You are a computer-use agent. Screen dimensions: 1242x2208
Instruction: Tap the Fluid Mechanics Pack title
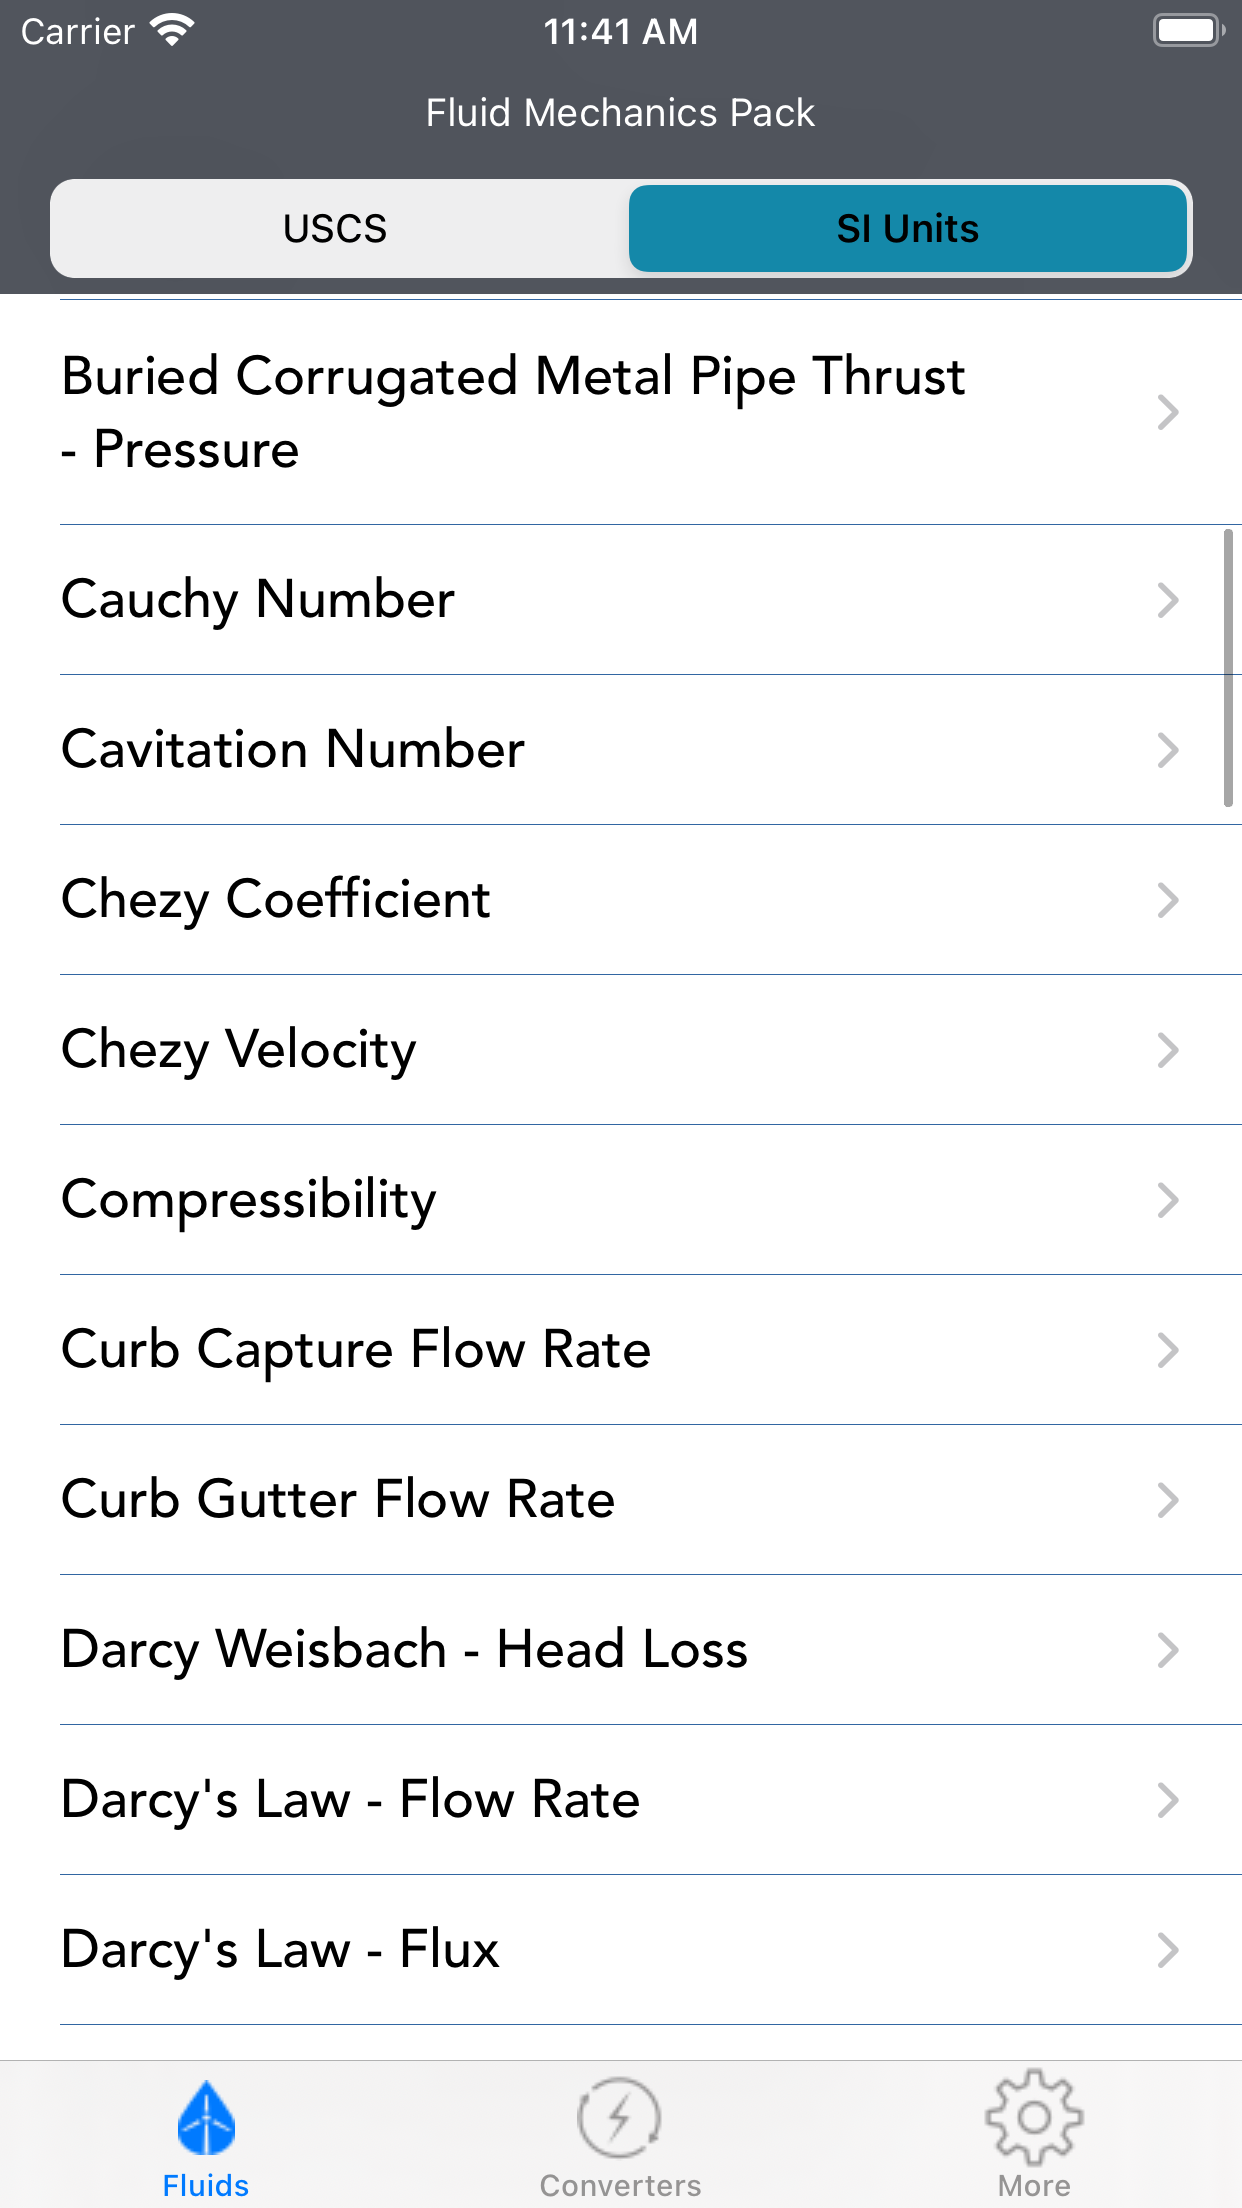[x=620, y=113]
